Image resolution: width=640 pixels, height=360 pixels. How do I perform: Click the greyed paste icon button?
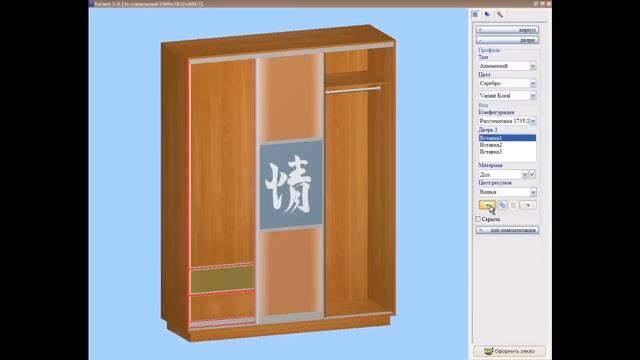coord(513,205)
